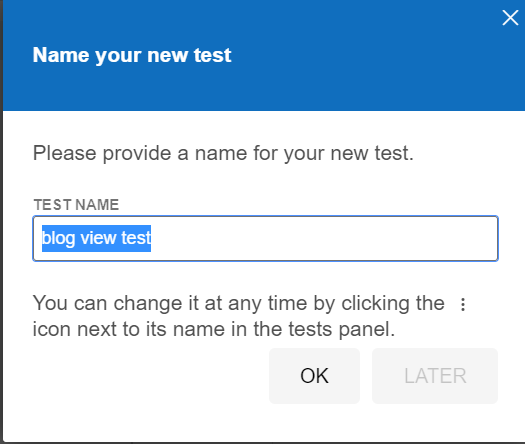The image size is (525, 444).
Task: Click the word 'test' in the input
Action: click(136, 238)
